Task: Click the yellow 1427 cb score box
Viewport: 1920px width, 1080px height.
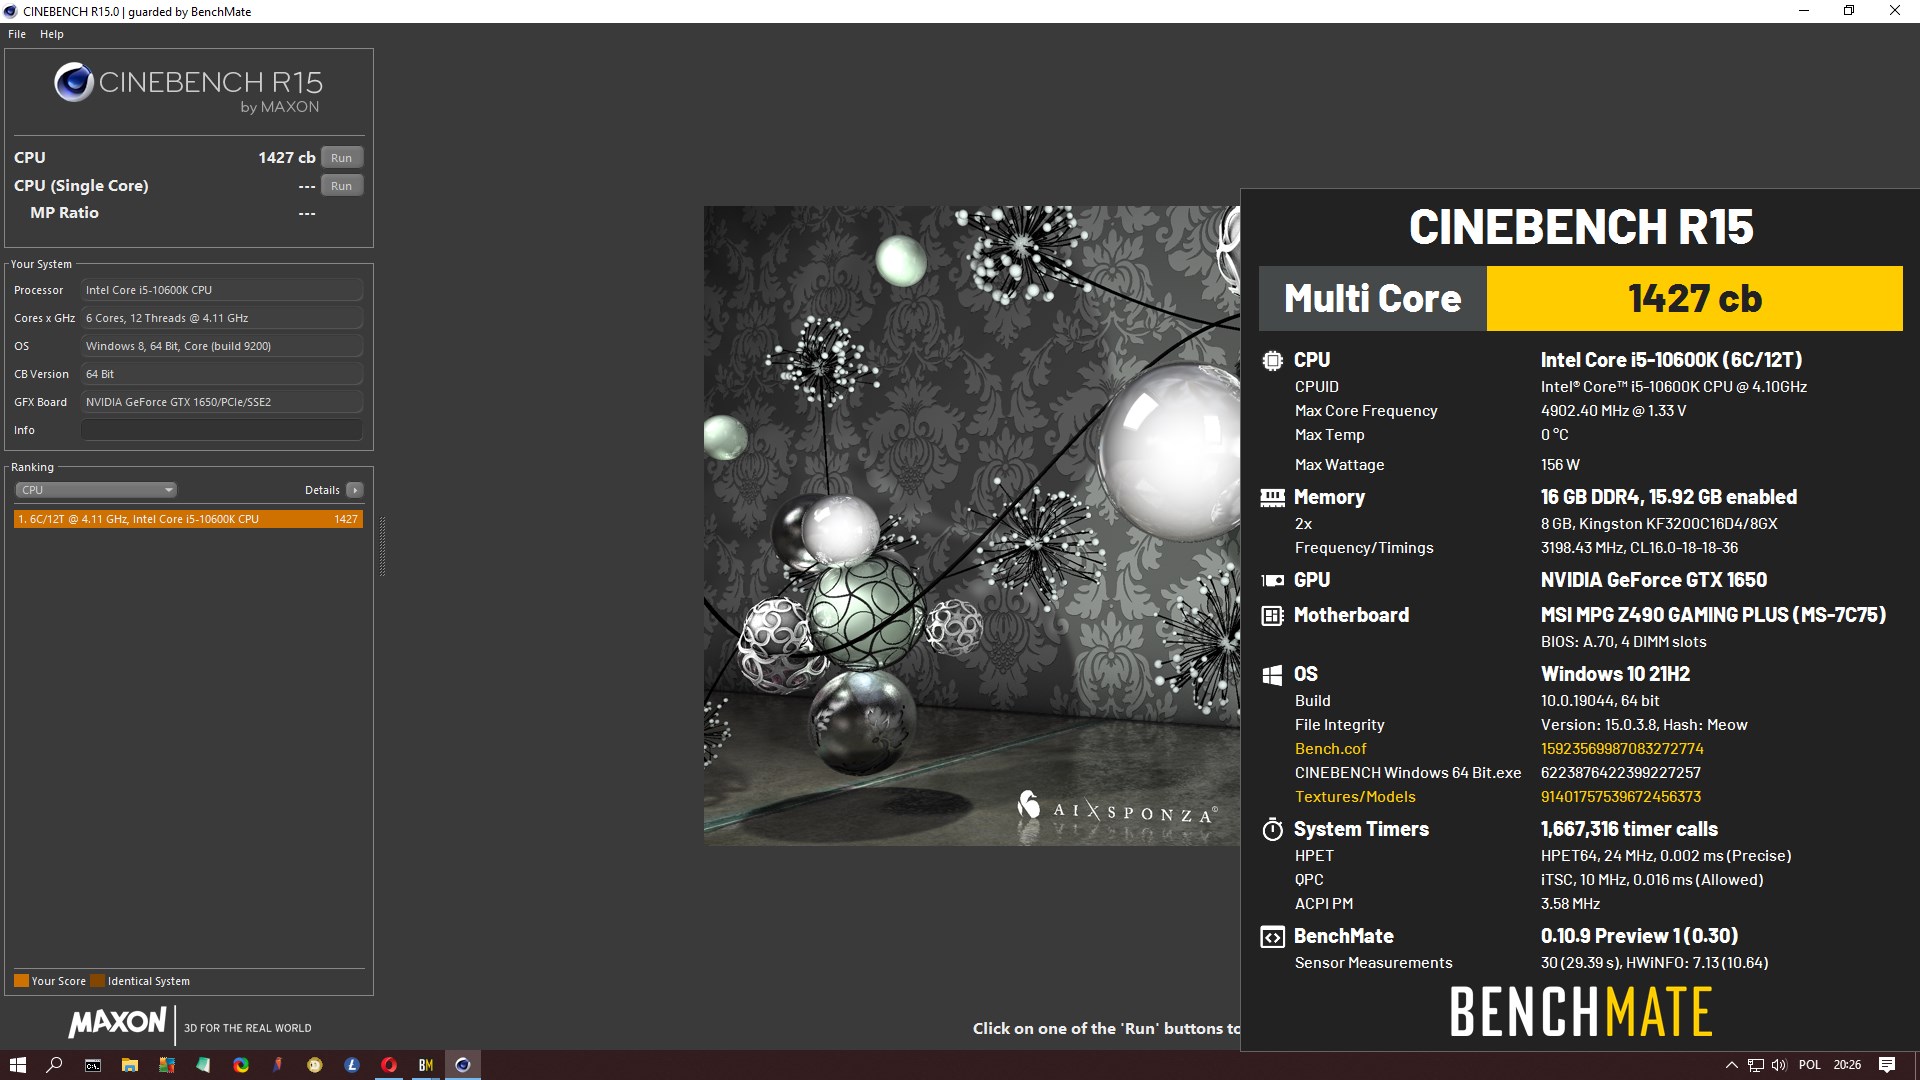Action: pos(1694,298)
